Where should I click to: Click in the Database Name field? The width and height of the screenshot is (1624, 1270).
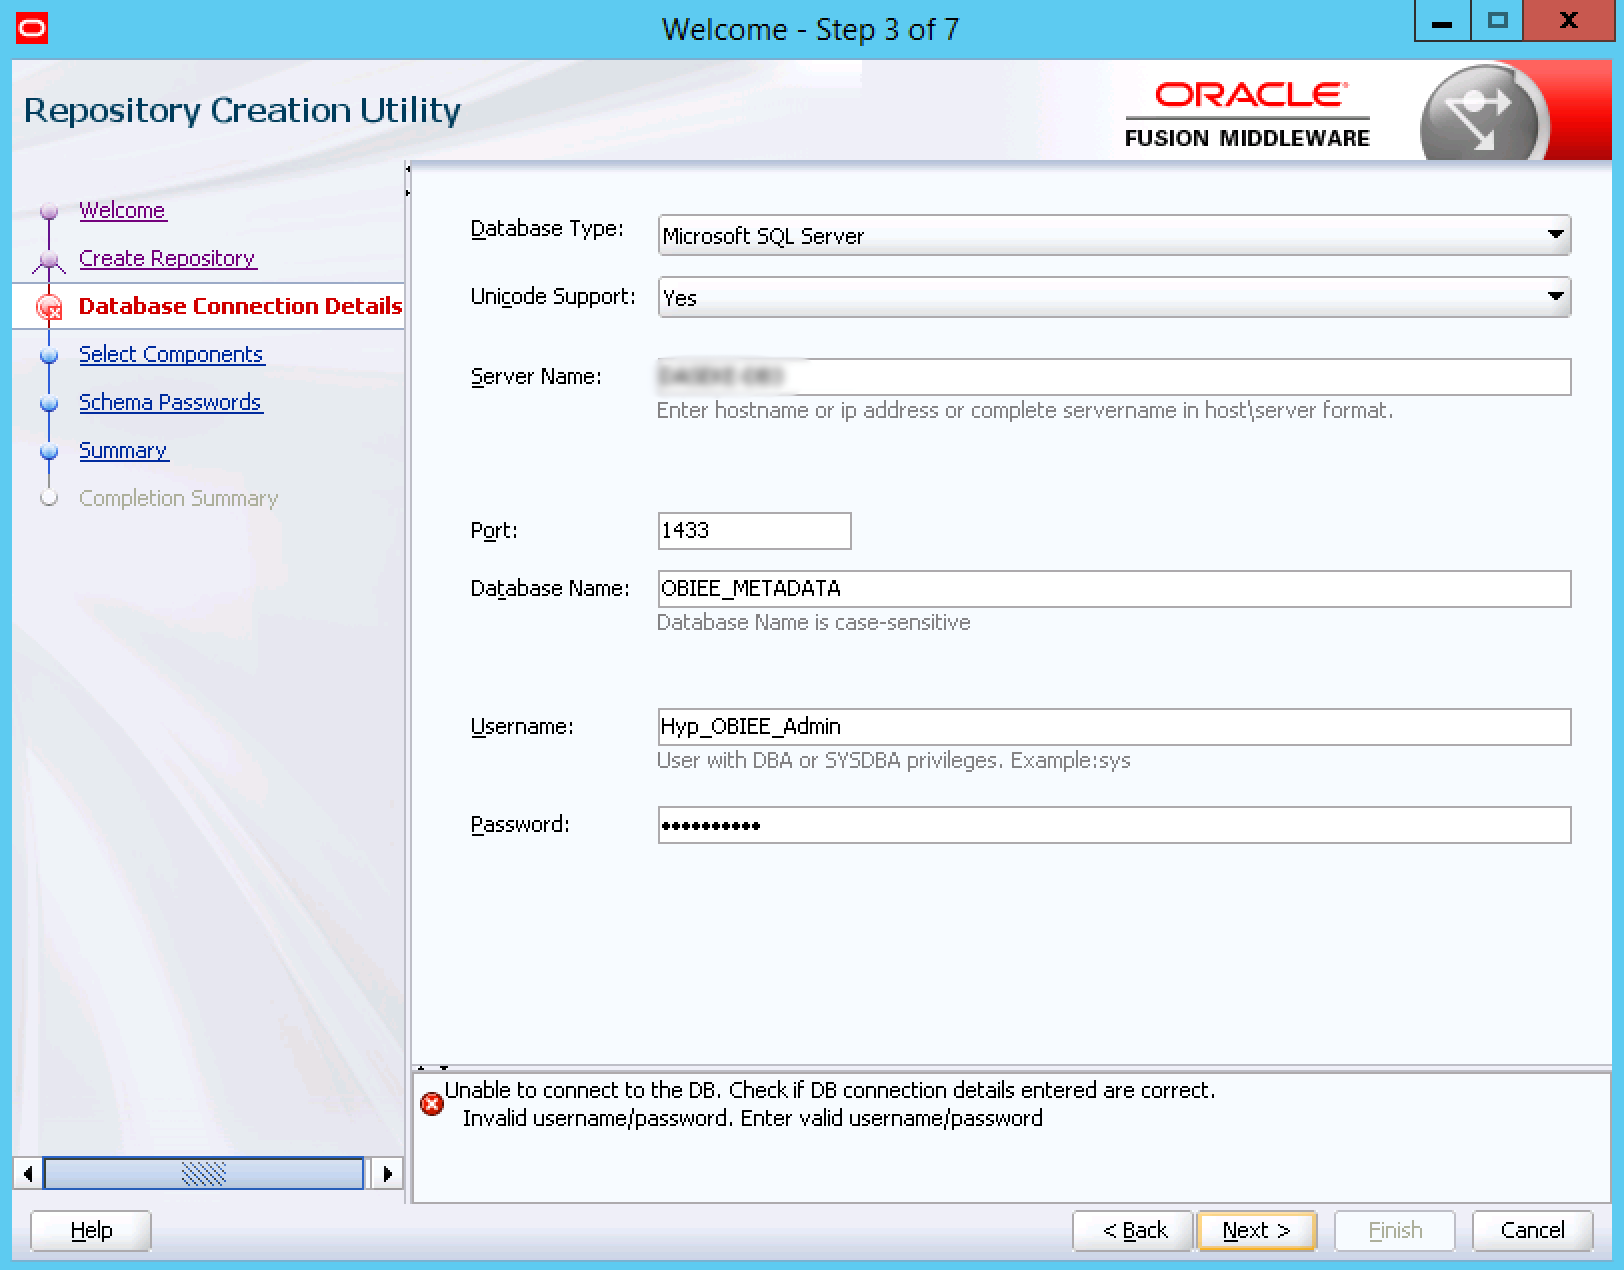(1114, 589)
